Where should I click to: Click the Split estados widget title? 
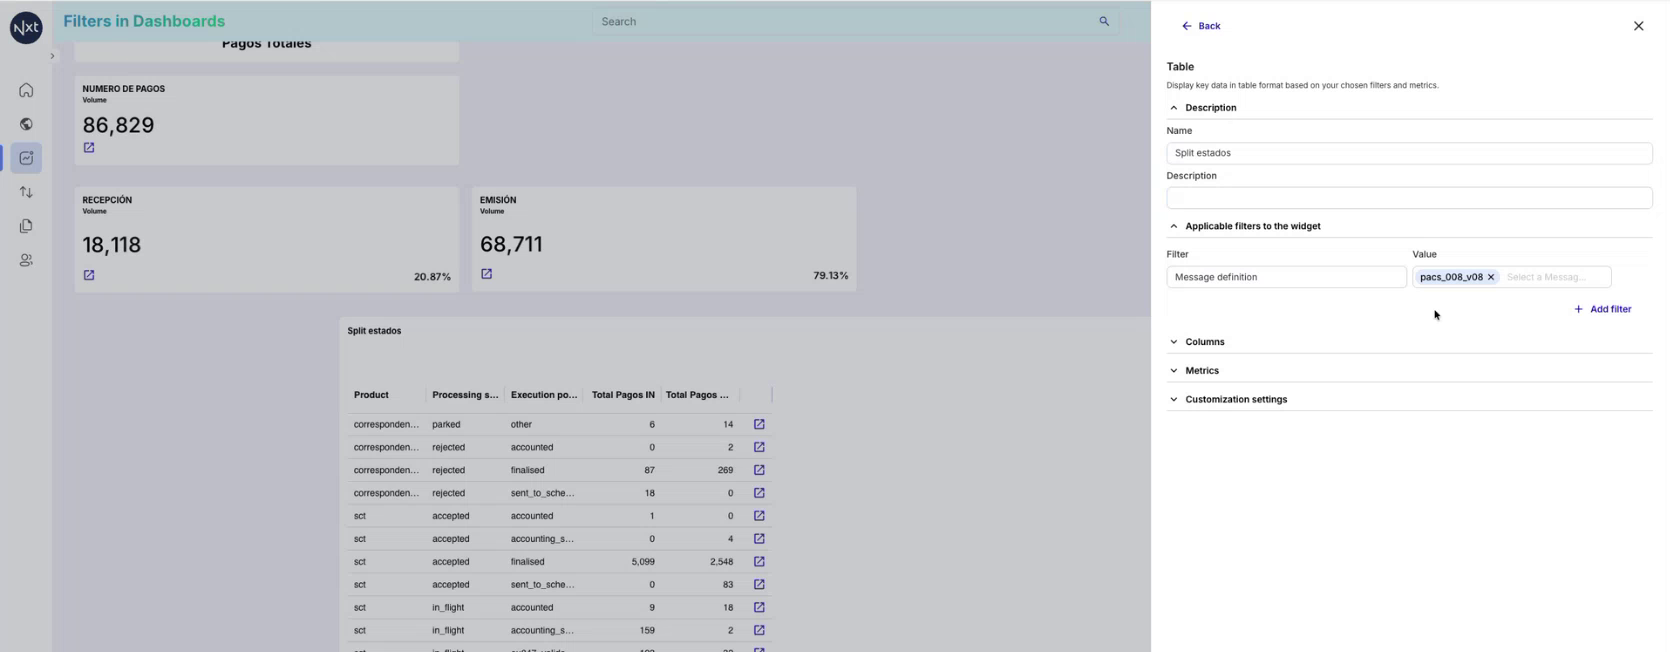(x=374, y=331)
